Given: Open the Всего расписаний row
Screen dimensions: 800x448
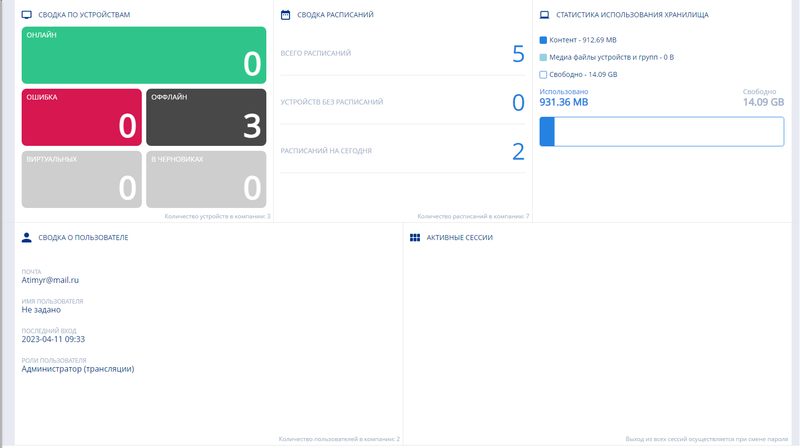Looking at the screenshot, I should click(x=402, y=53).
